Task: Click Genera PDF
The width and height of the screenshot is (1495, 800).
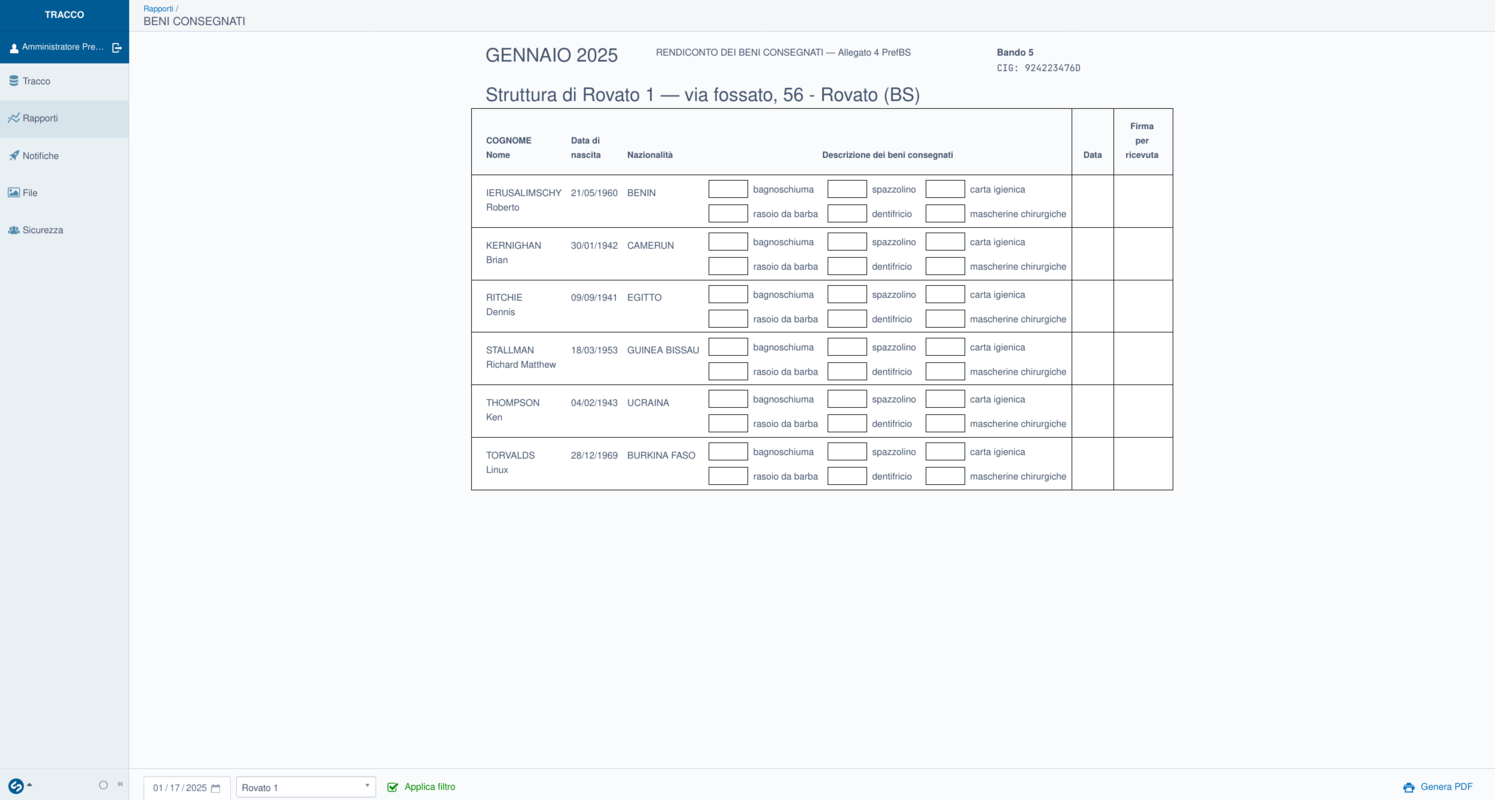Action: [x=1438, y=787]
